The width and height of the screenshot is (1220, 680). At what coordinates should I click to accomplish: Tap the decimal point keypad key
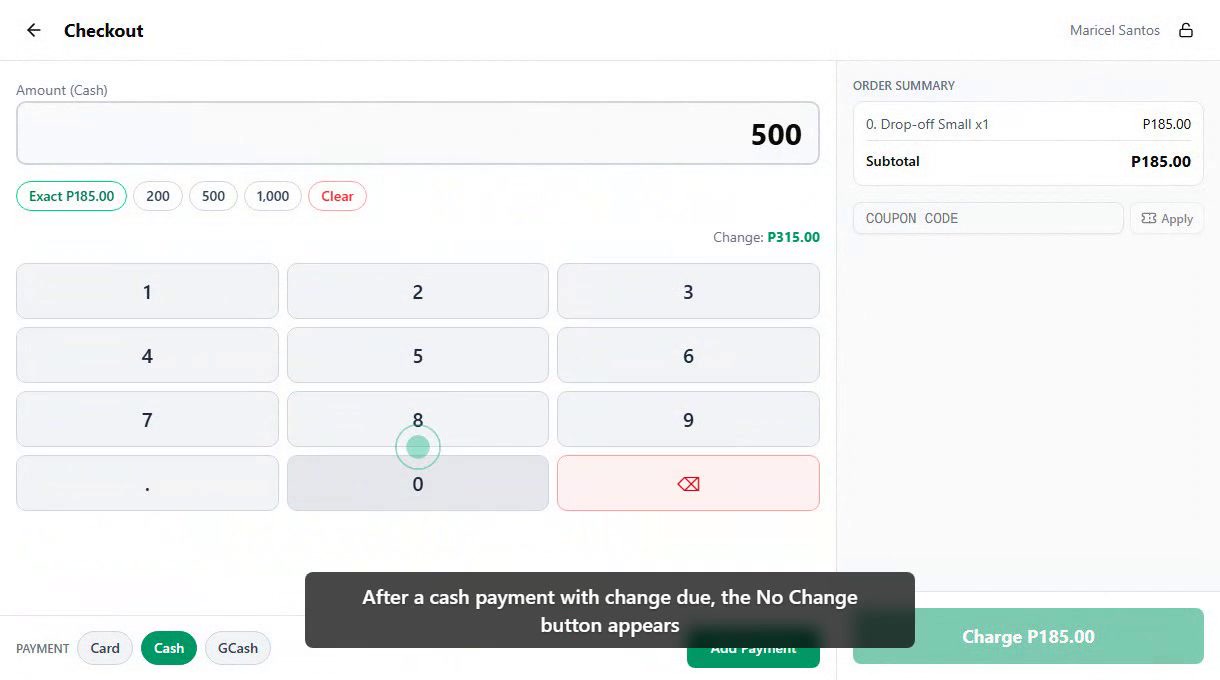147,483
